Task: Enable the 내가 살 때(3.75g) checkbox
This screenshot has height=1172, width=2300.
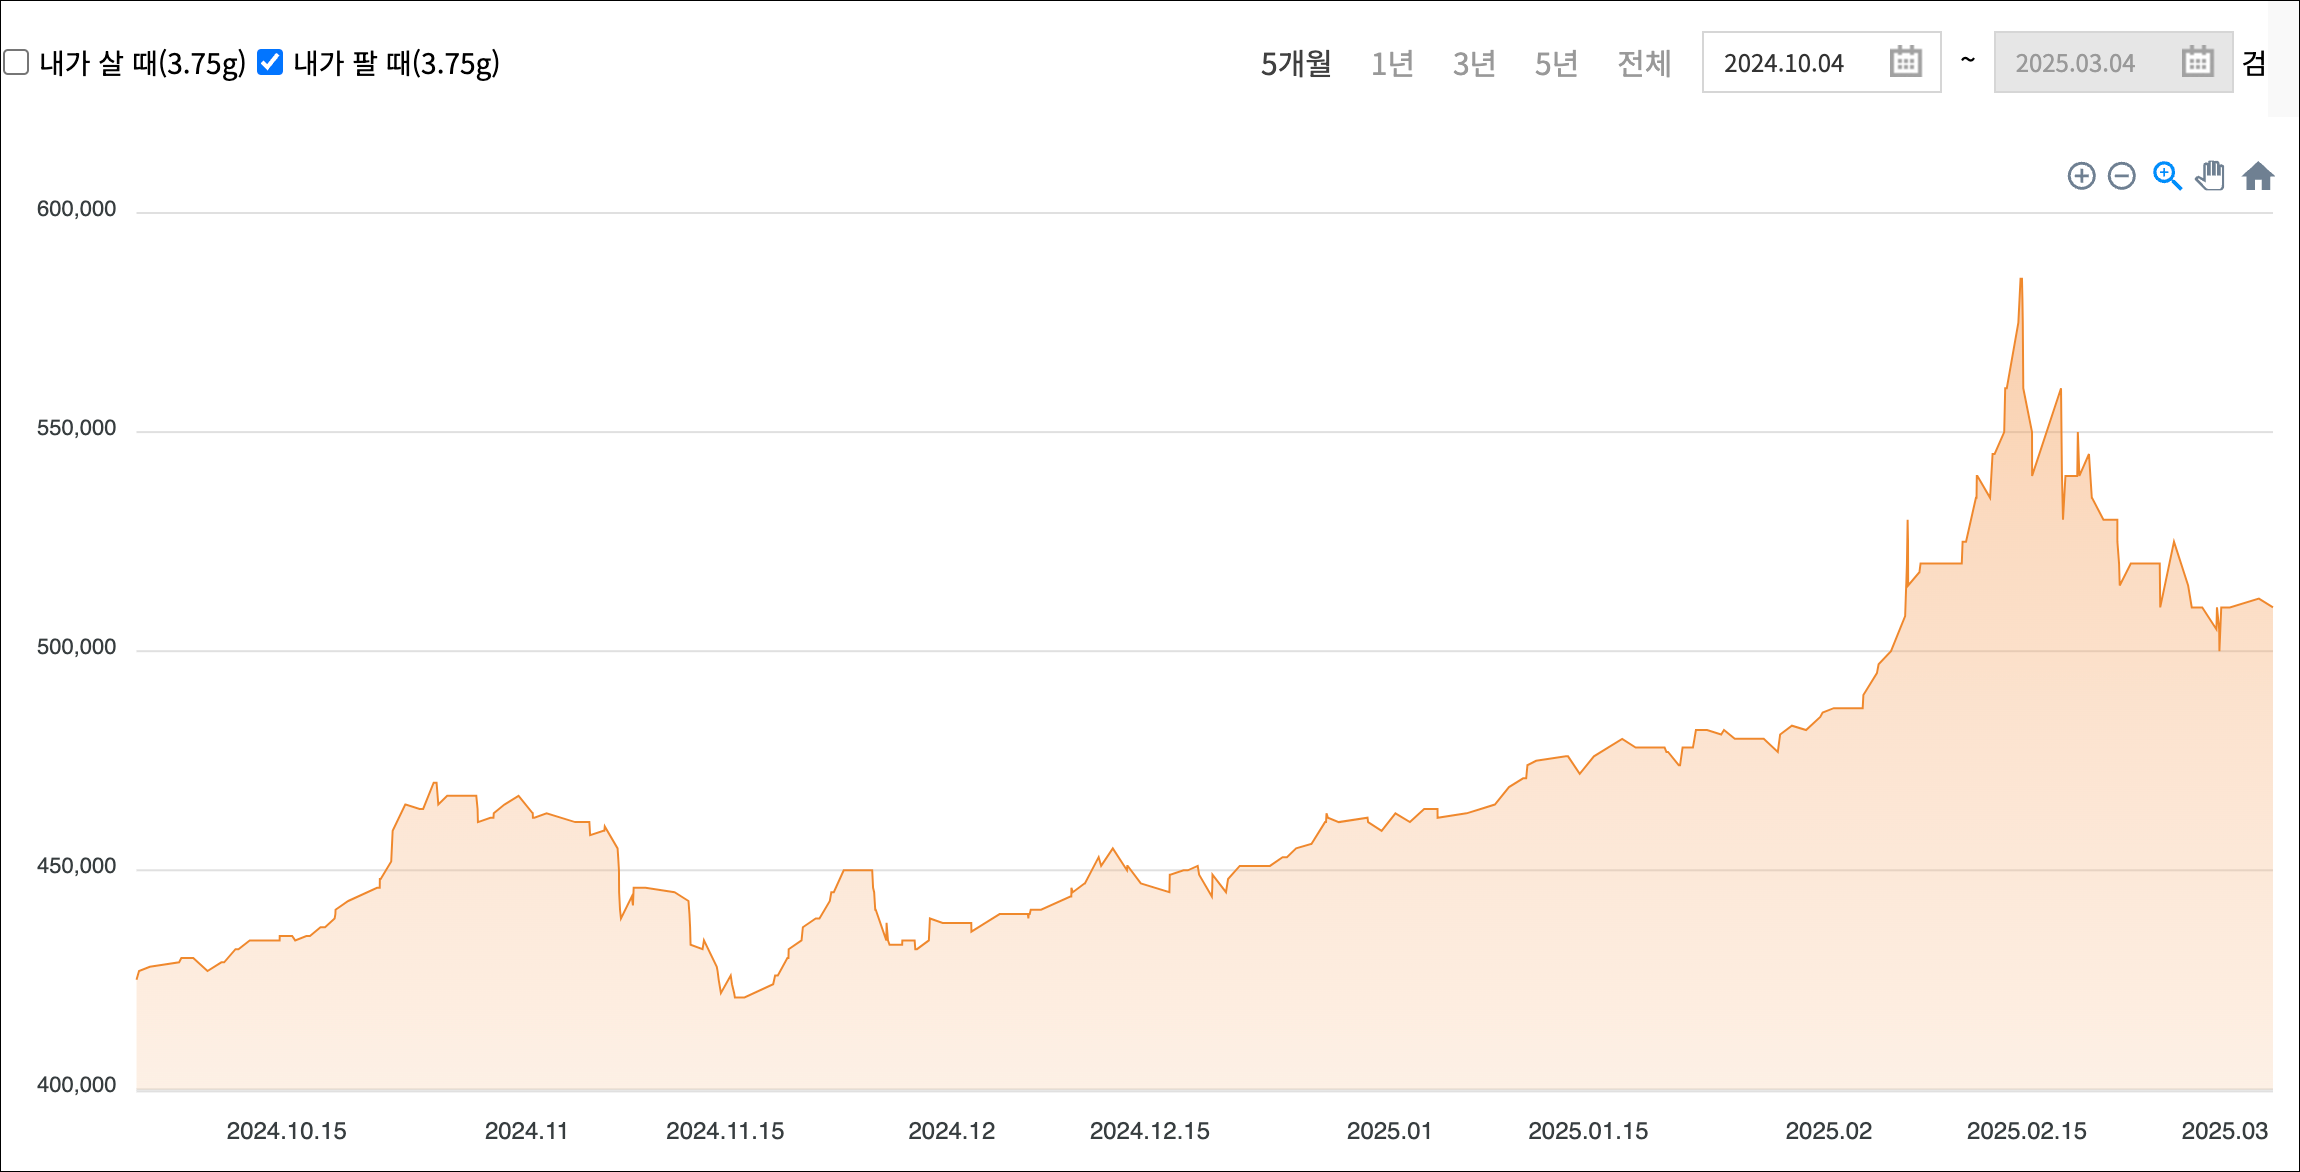Action: (x=16, y=62)
